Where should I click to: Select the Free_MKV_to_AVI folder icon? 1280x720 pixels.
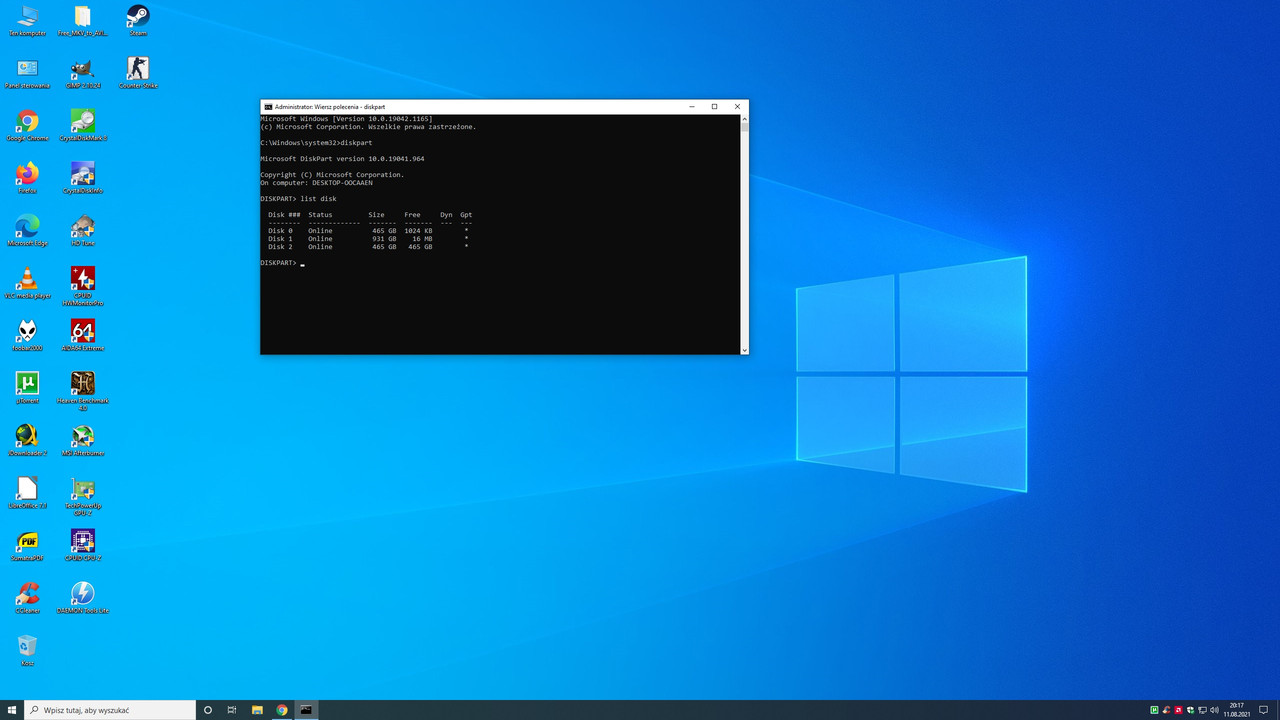click(83, 20)
